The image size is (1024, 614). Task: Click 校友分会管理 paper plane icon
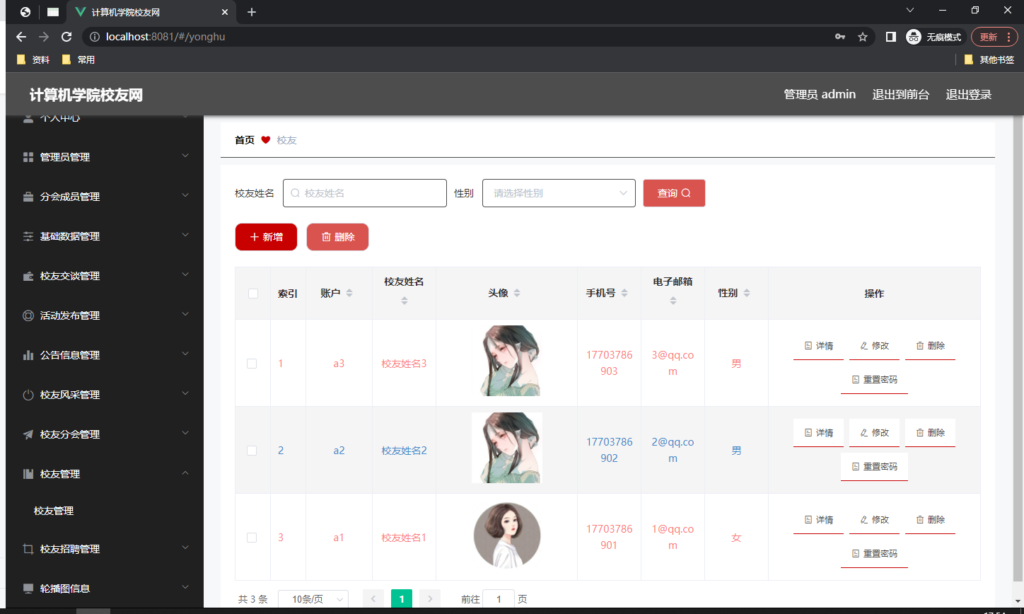28,434
